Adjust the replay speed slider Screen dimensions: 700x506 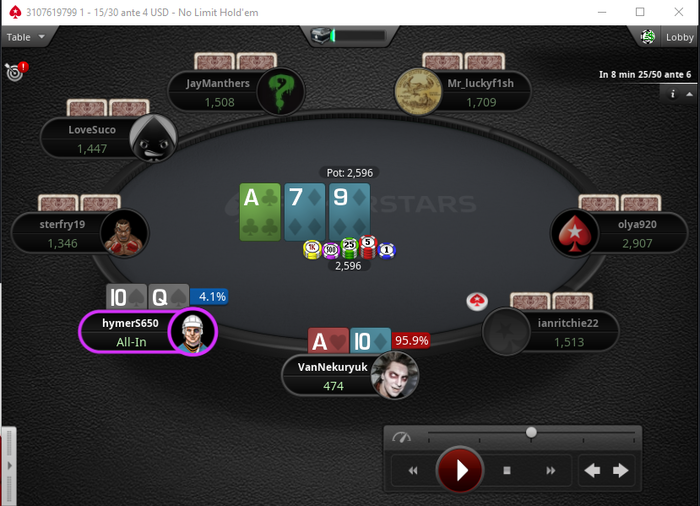pyautogui.click(x=531, y=432)
